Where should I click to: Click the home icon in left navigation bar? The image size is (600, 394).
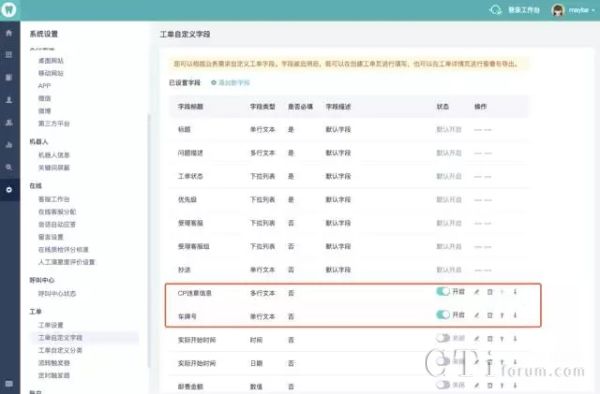[9, 33]
